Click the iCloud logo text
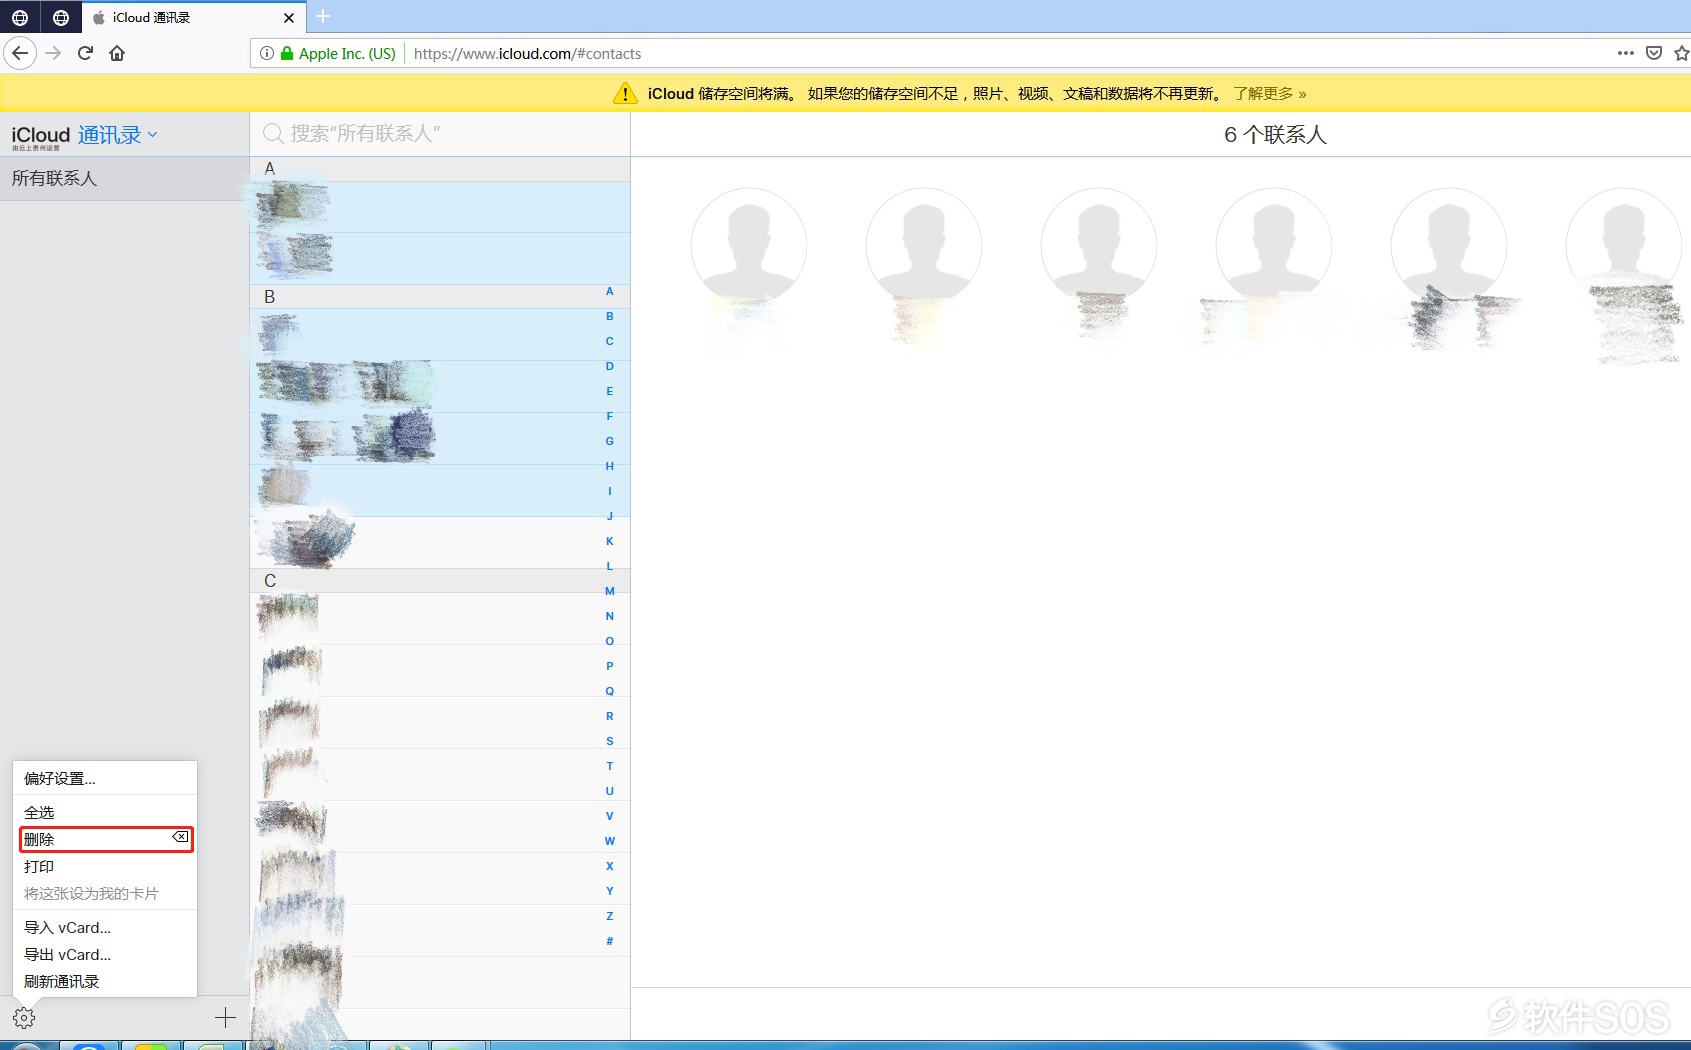The width and height of the screenshot is (1691, 1050). tap(40, 135)
